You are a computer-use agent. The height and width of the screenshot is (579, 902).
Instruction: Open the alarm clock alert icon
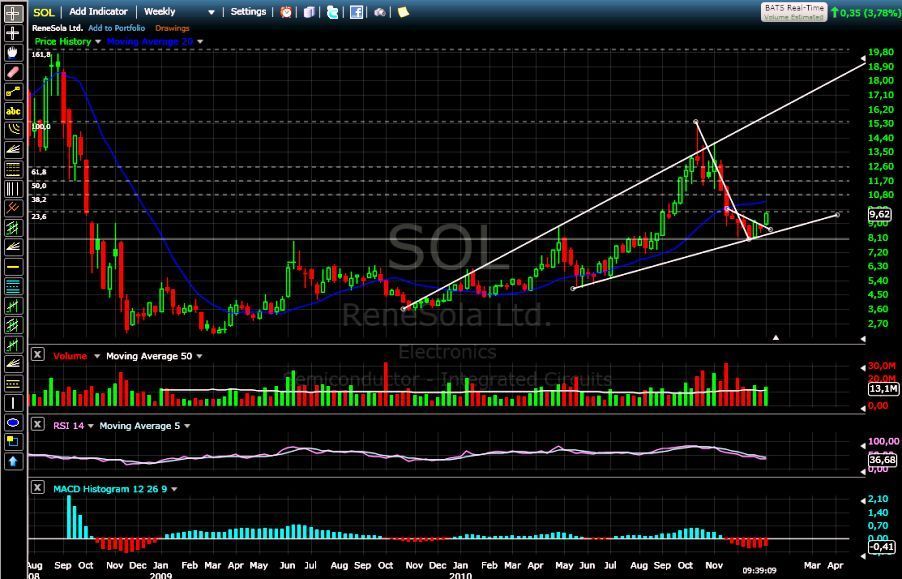[286, 12]
